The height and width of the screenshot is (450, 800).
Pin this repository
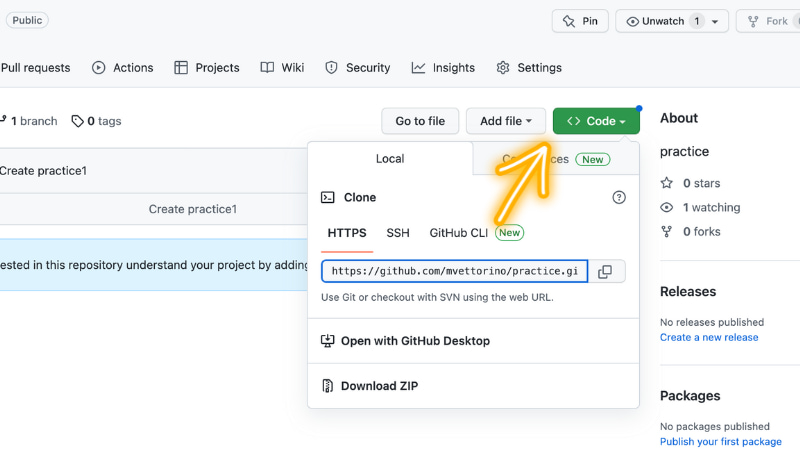[580, 21]
